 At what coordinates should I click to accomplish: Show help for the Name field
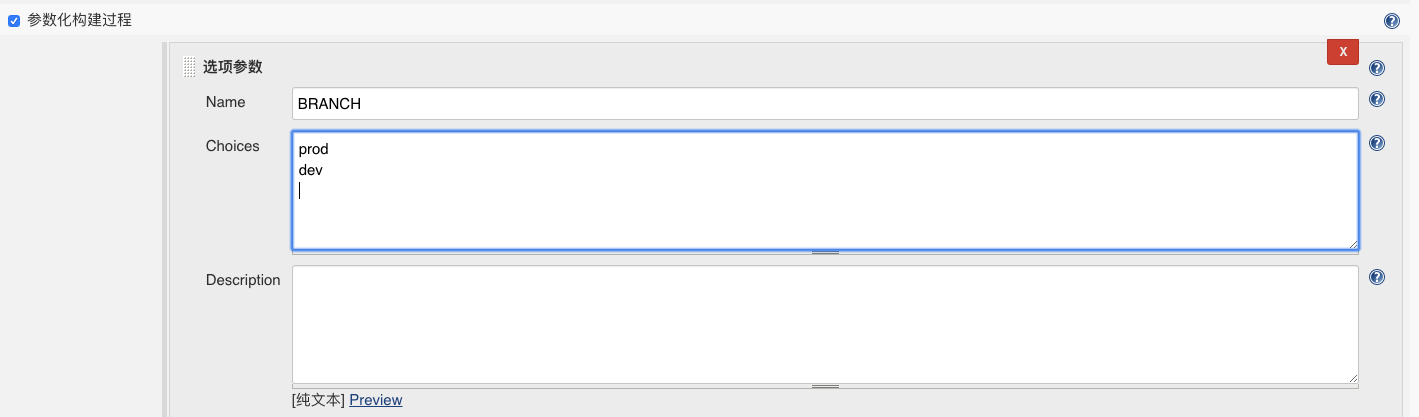1377,99
